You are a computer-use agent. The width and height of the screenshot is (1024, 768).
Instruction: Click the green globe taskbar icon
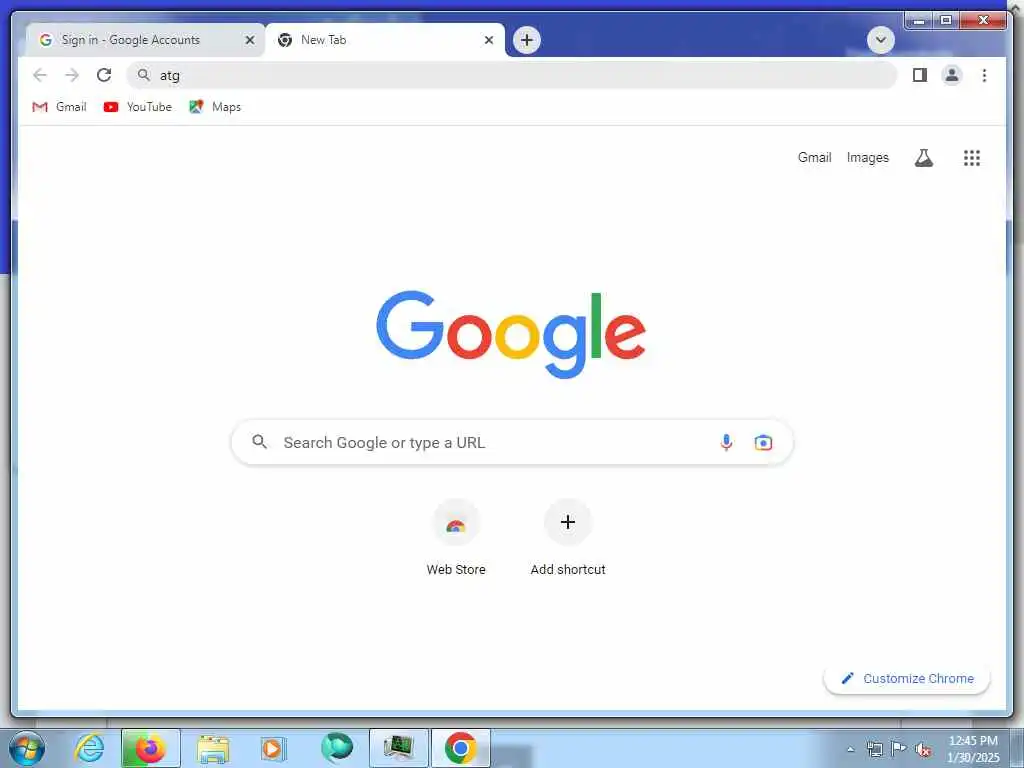coord(337,748)
